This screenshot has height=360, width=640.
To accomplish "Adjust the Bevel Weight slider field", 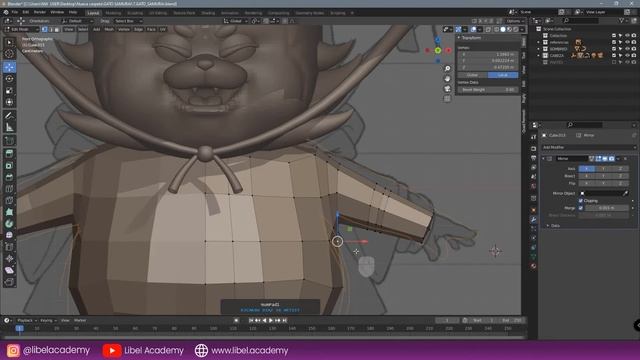I will tap(487, 90).
